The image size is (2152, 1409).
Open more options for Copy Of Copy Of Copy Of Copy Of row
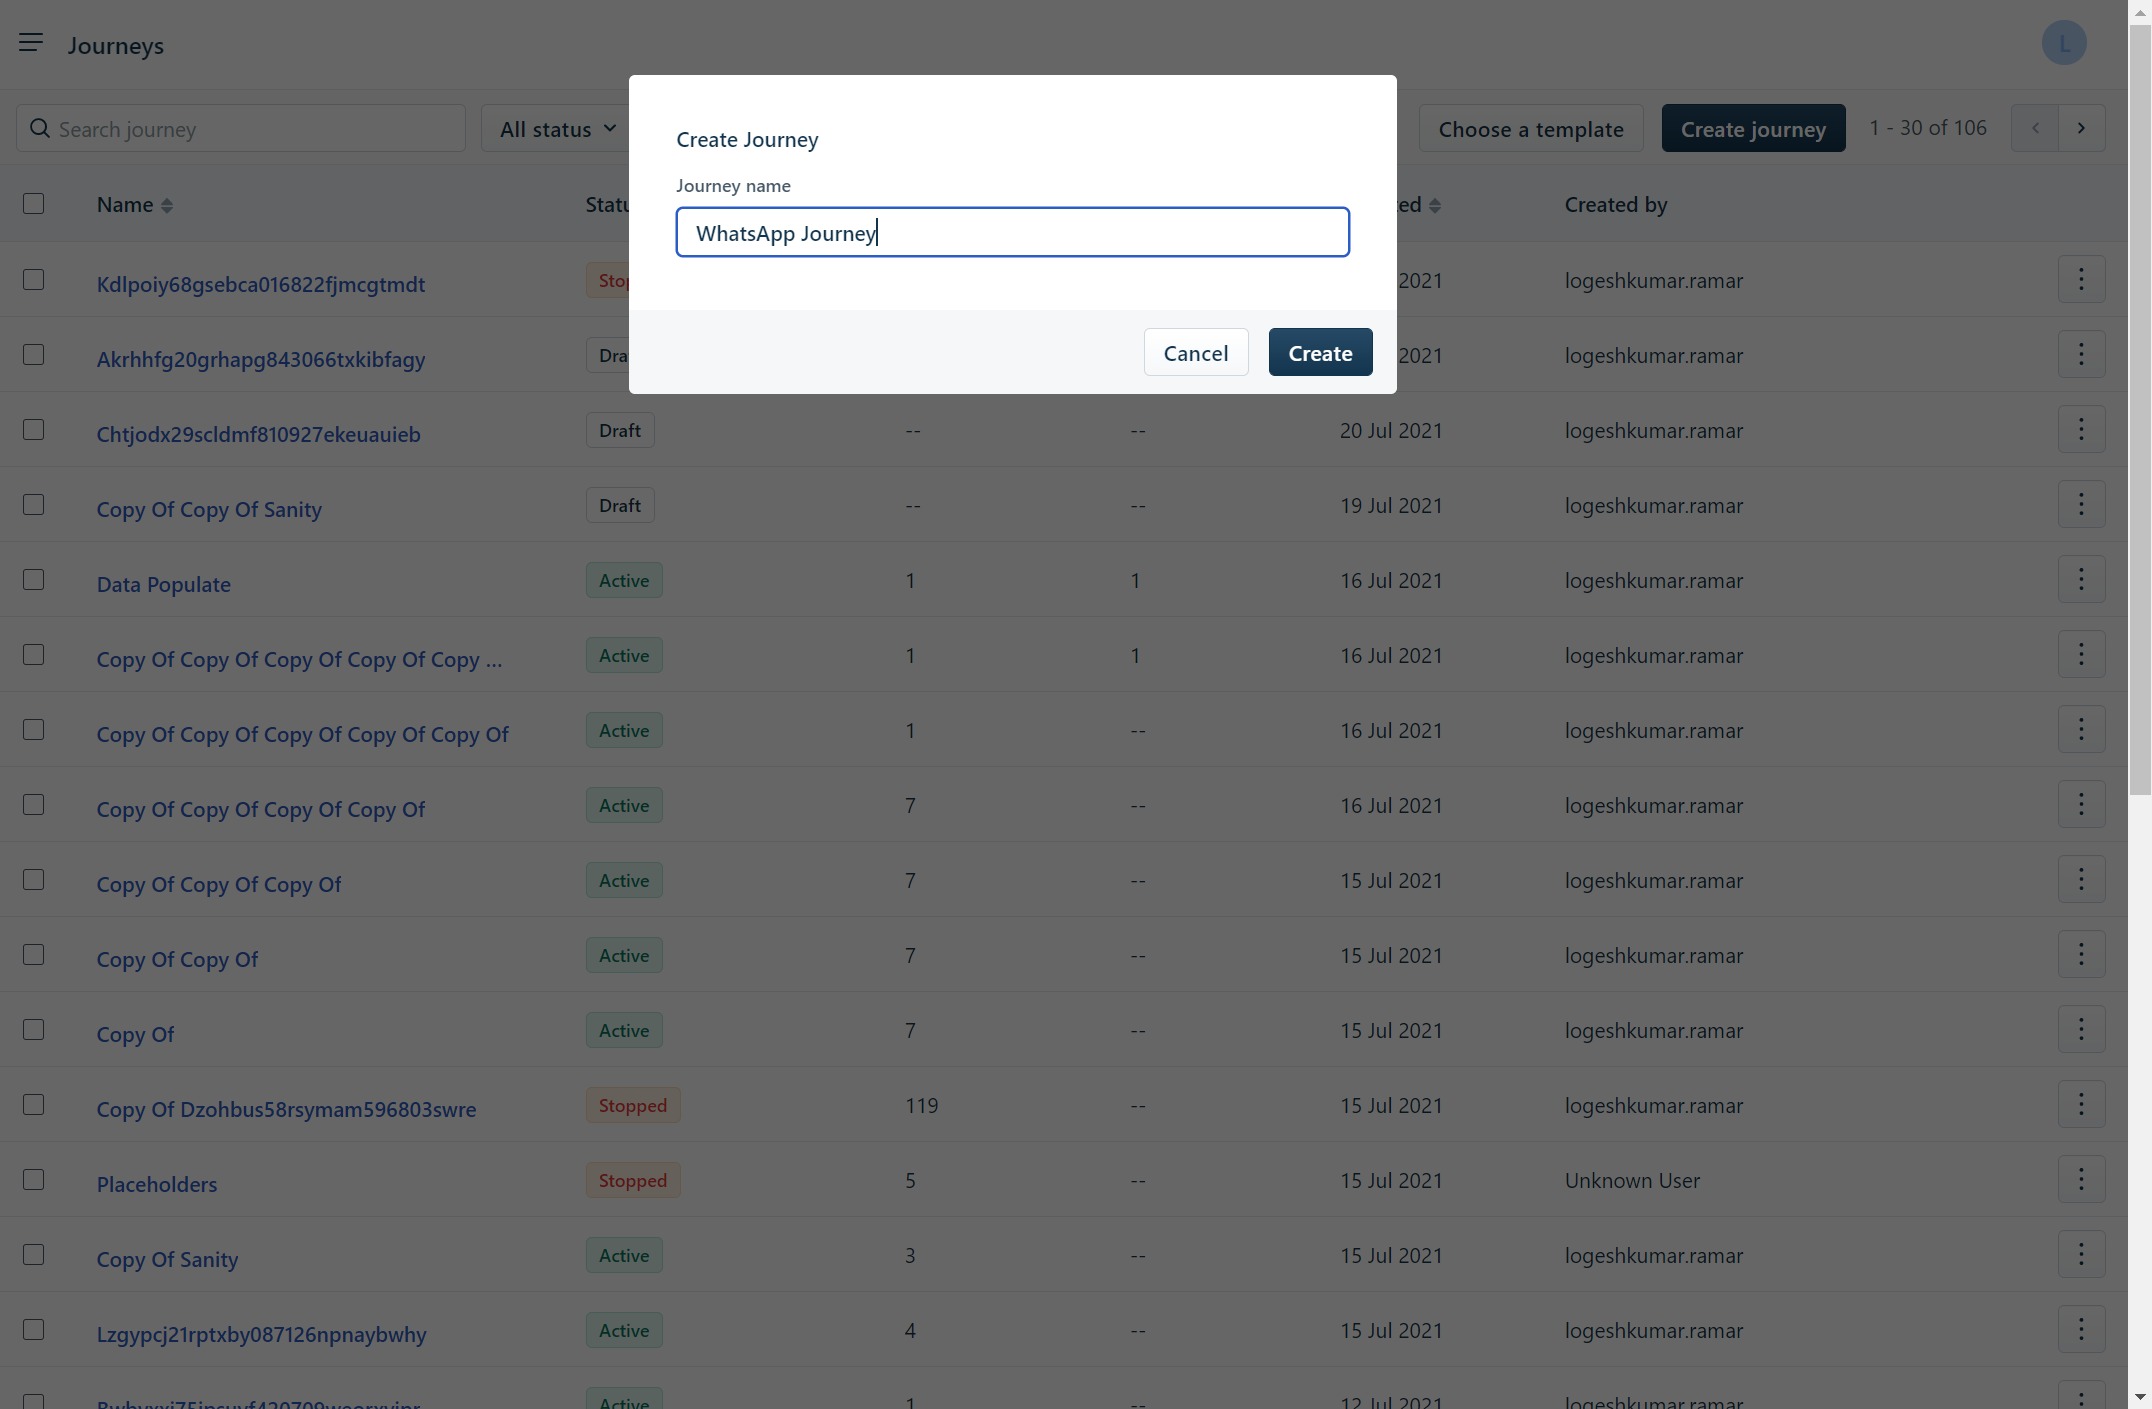coord(2082,804)
